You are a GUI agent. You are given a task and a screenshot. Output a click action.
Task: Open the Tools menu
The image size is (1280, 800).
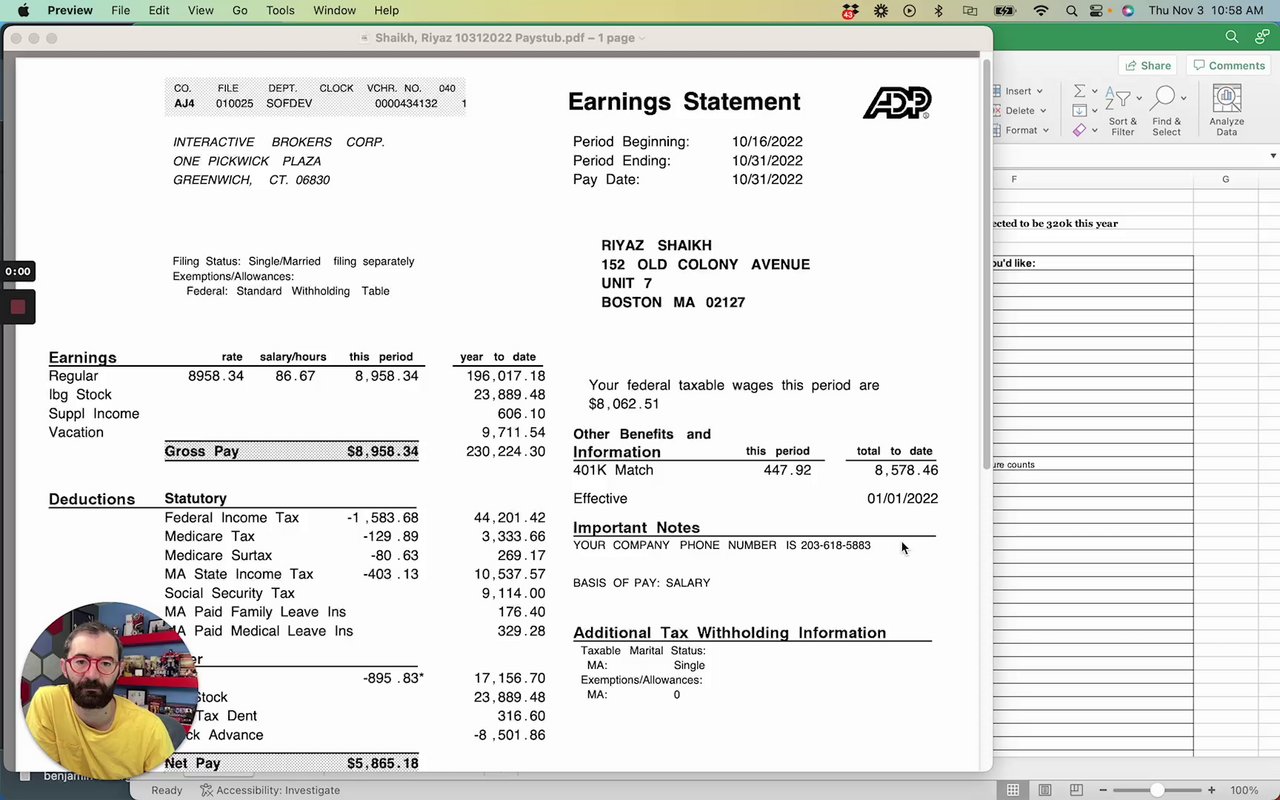(x=280, y=10)
